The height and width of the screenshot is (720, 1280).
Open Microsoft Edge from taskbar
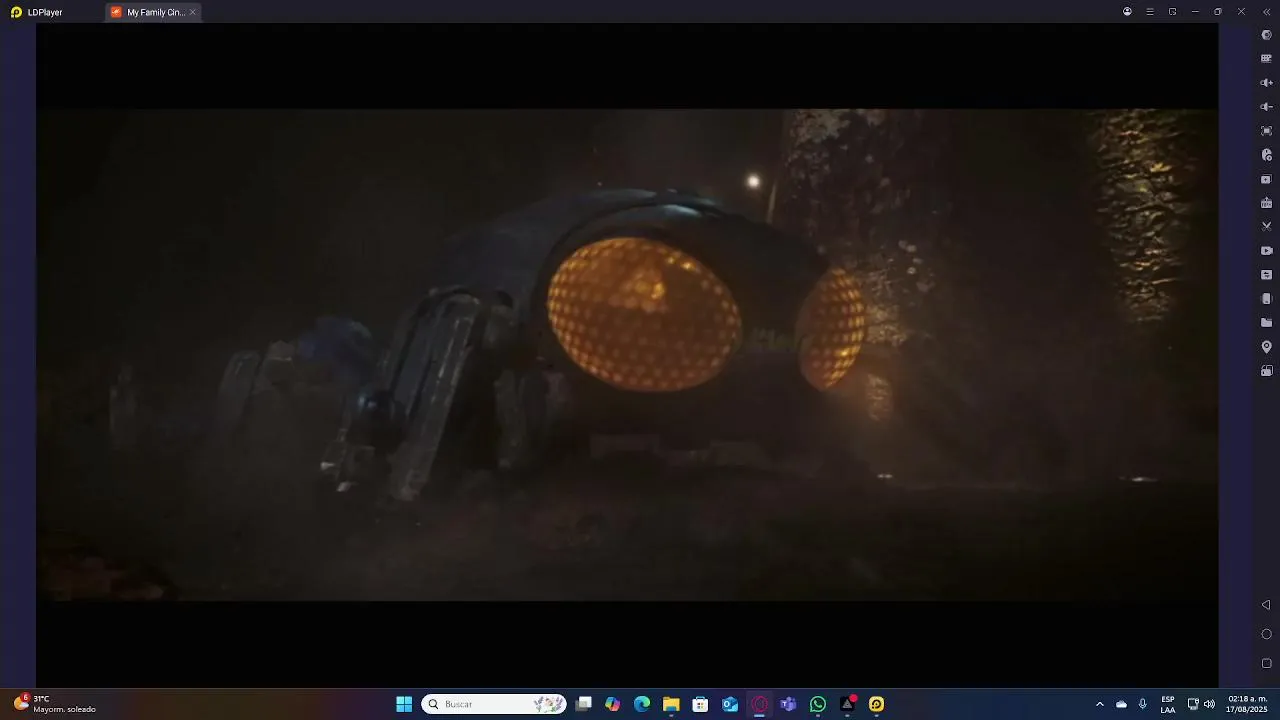(x=642, y=704)
